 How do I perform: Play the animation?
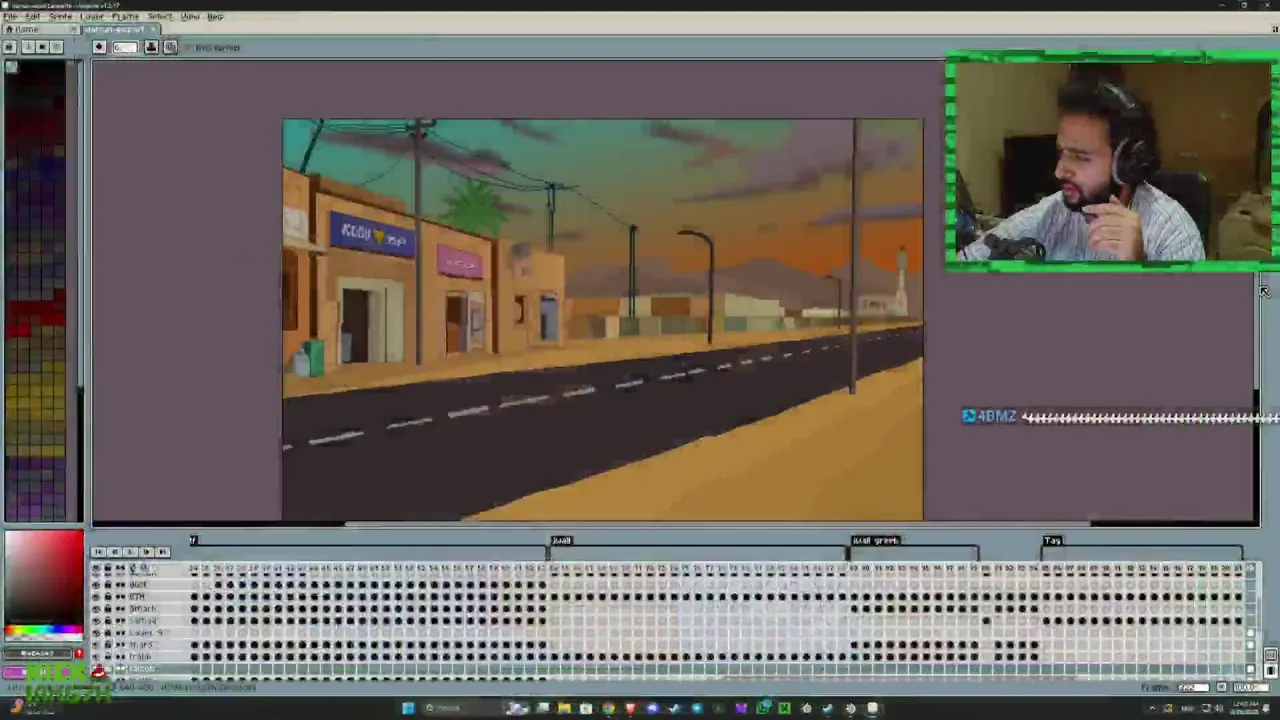pyautogui.click(x=130, y=552)
